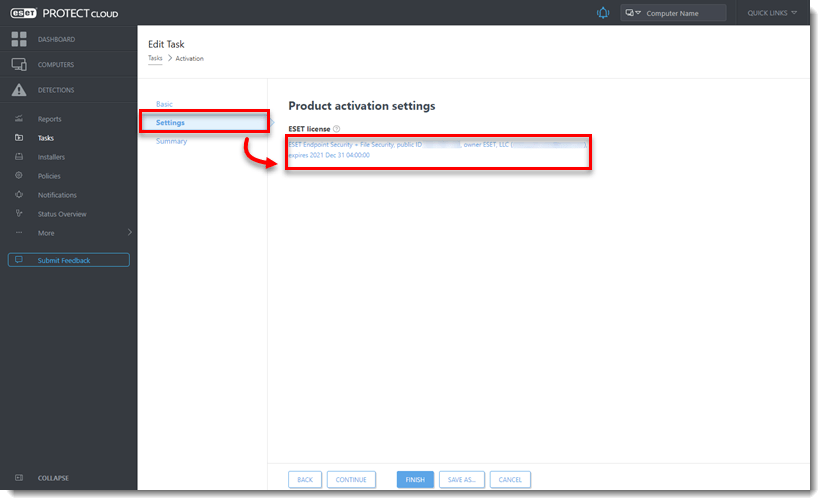Viewport: 819px width, 499px height.
Task: Collapse the sidebar via Collapse label
Action: (53, 478)
